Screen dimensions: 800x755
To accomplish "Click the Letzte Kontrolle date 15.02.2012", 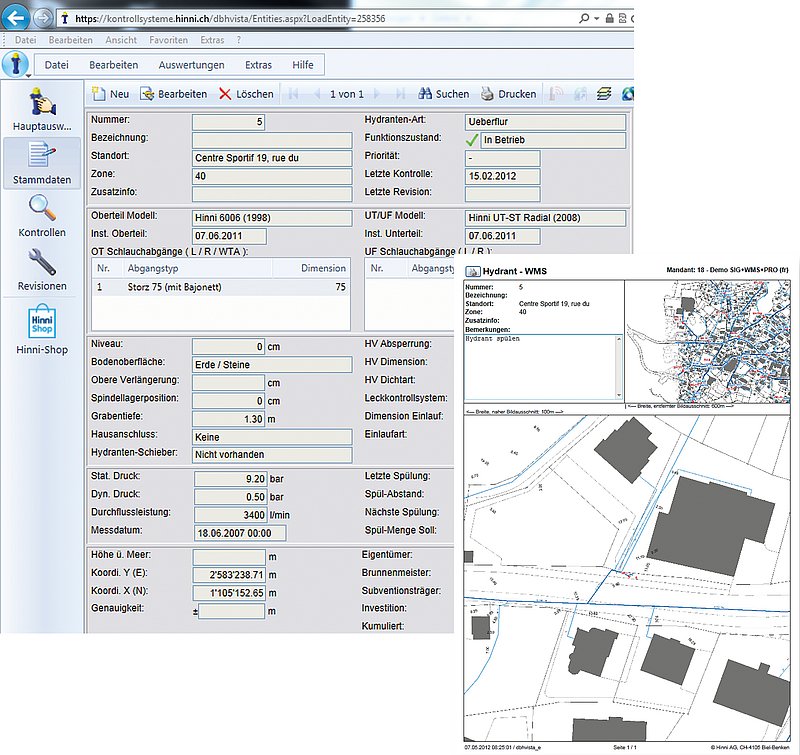I will [503, 177].
